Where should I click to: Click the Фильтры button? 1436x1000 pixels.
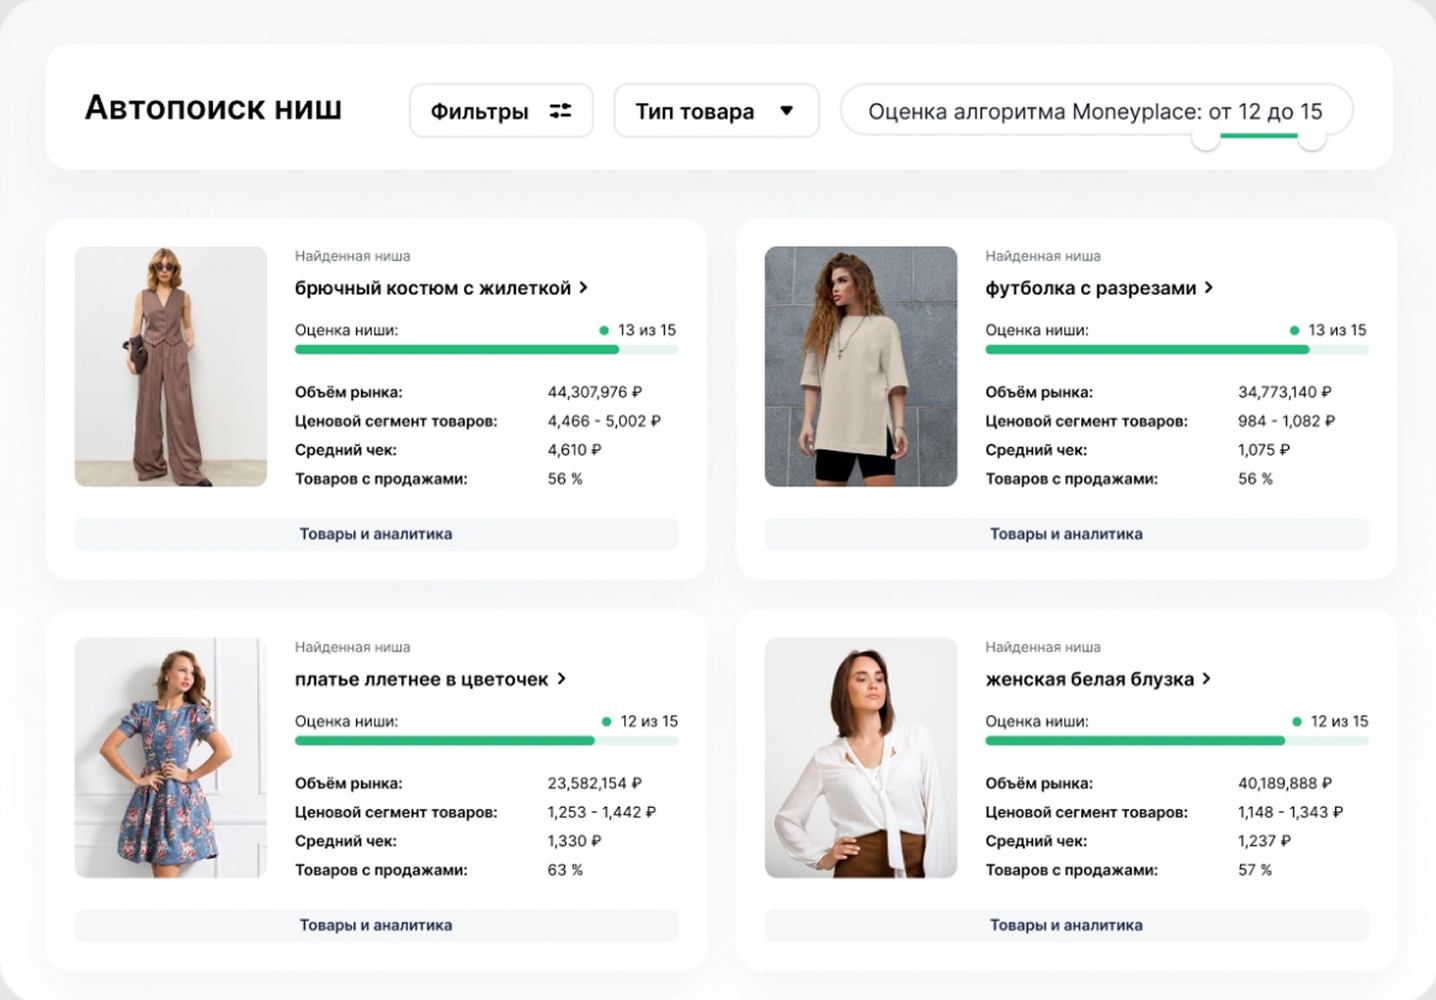(500, 111)
